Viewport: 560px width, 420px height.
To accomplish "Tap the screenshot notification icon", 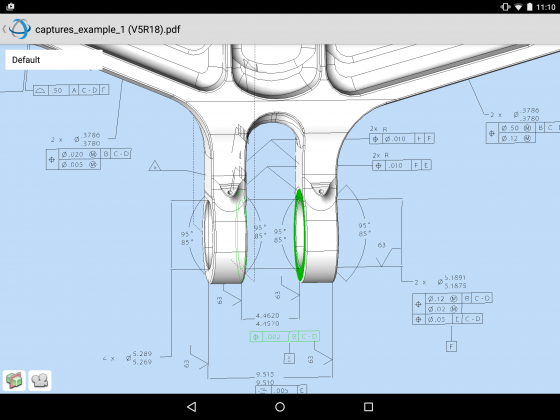I will click(10, 6).
